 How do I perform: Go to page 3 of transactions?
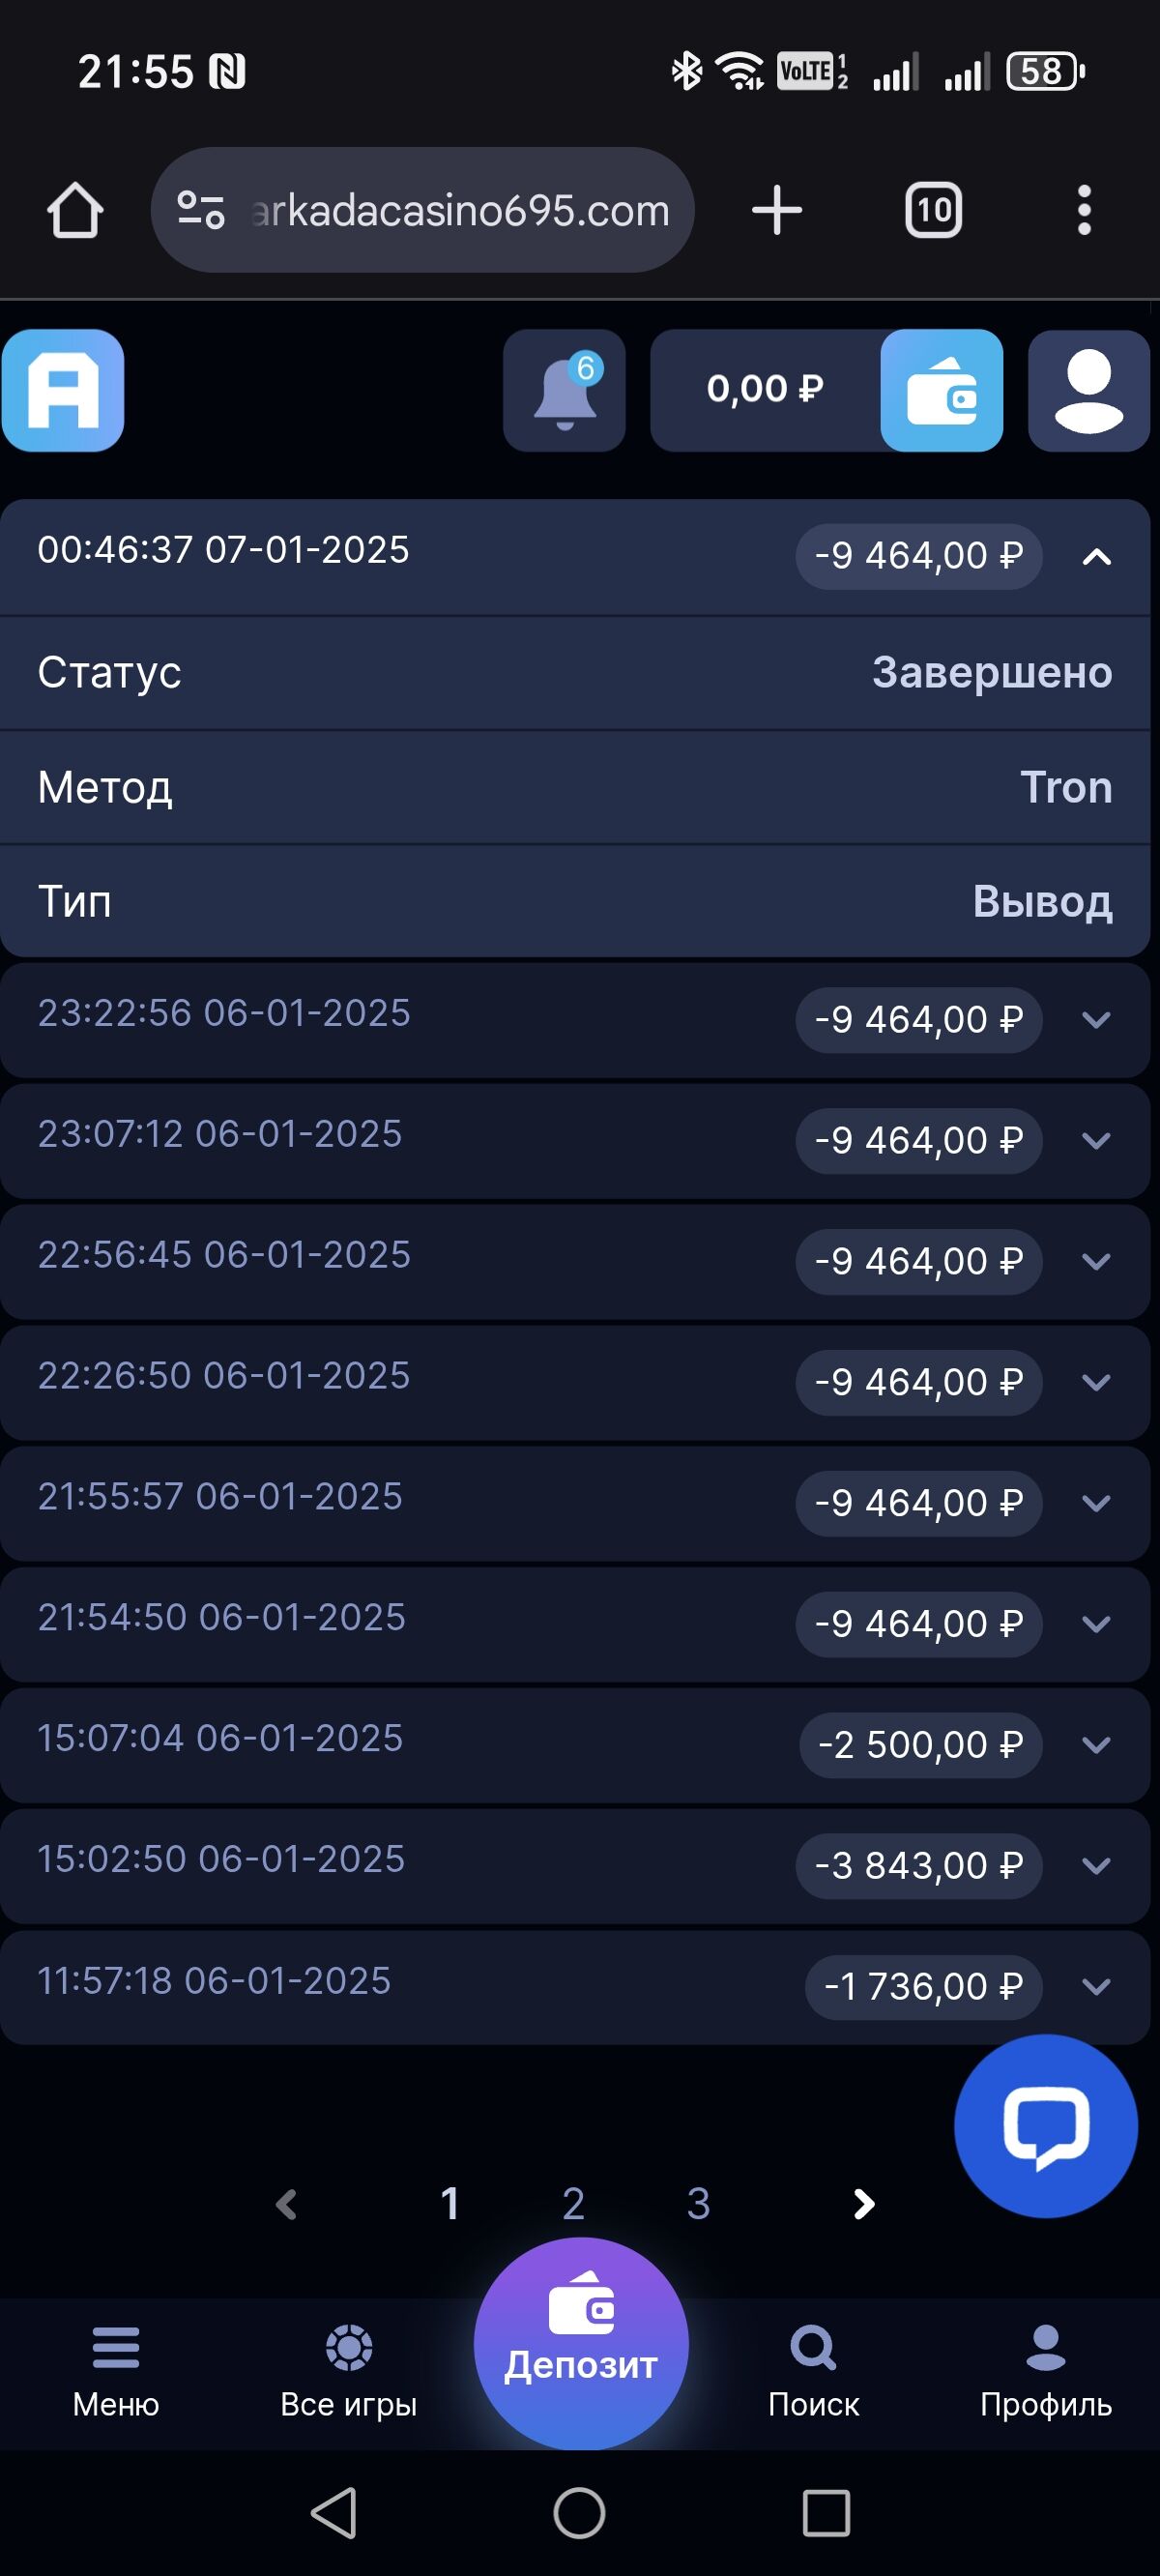click(699, 2204)
